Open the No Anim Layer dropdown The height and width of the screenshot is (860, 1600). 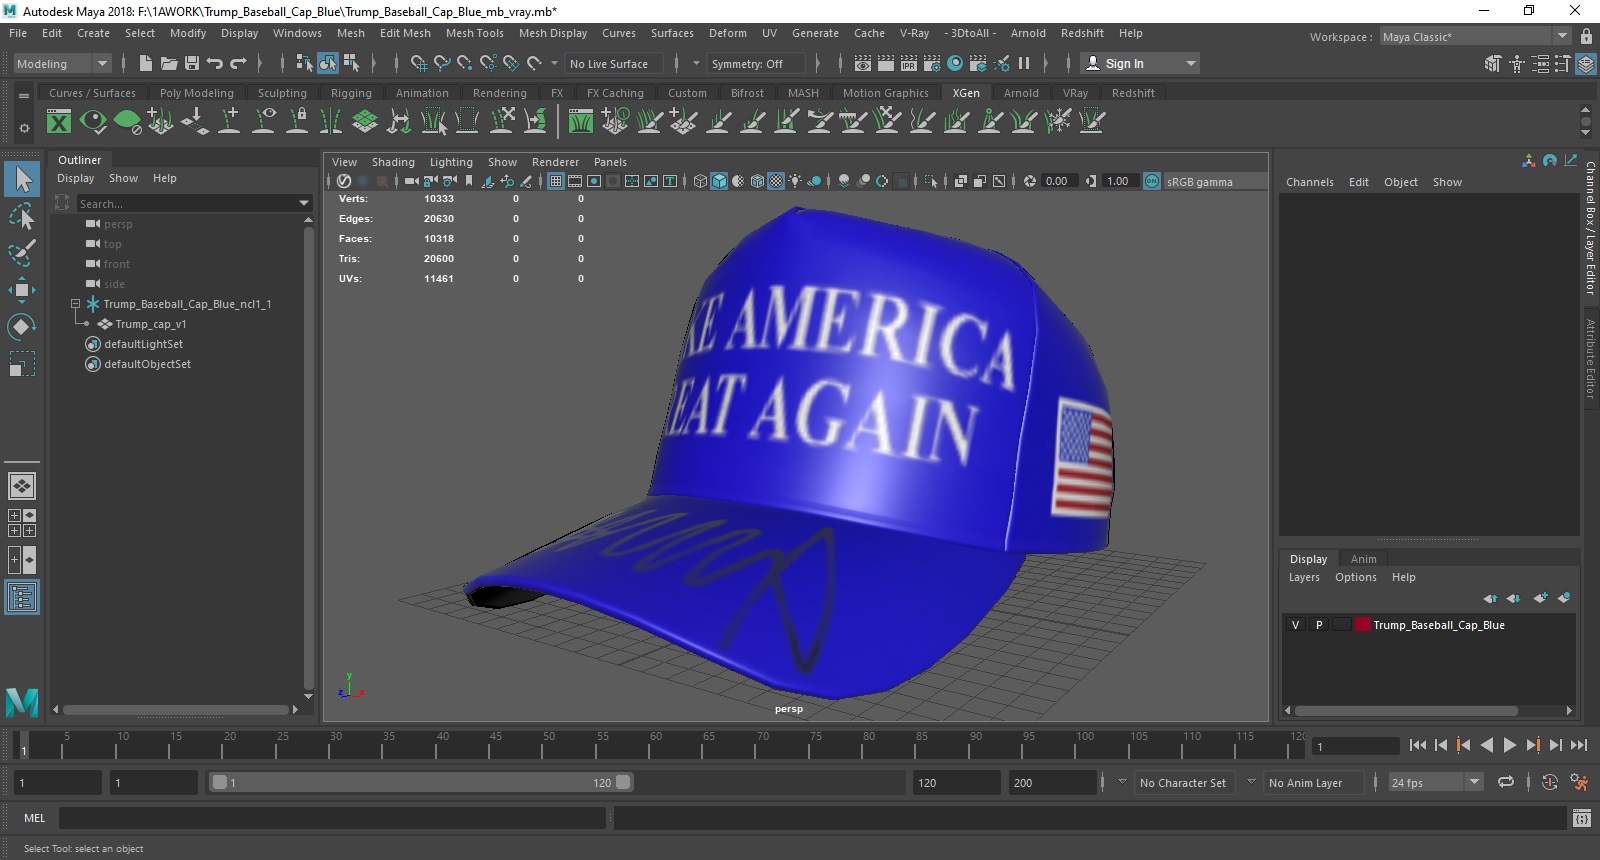point(1313,783)
